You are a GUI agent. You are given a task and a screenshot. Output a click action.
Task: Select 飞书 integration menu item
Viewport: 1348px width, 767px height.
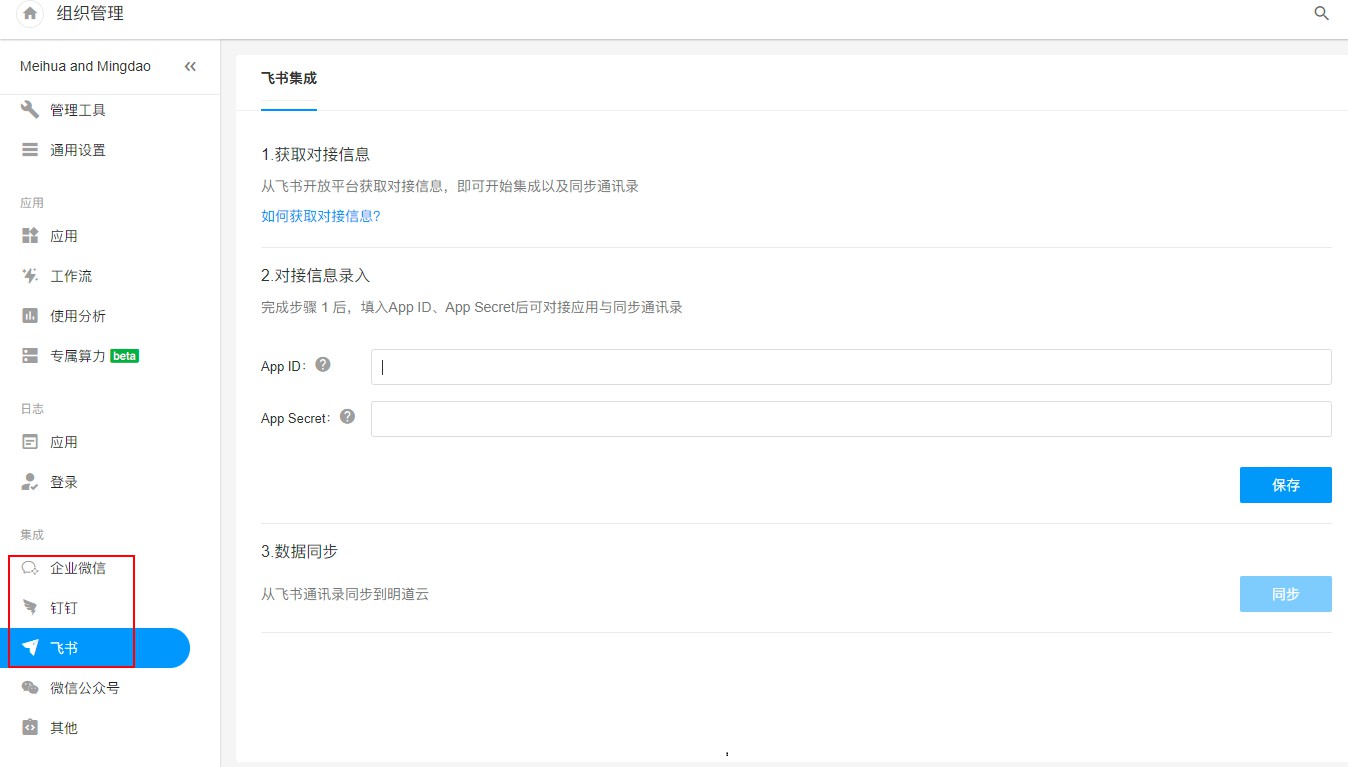[x=63, y=648]
